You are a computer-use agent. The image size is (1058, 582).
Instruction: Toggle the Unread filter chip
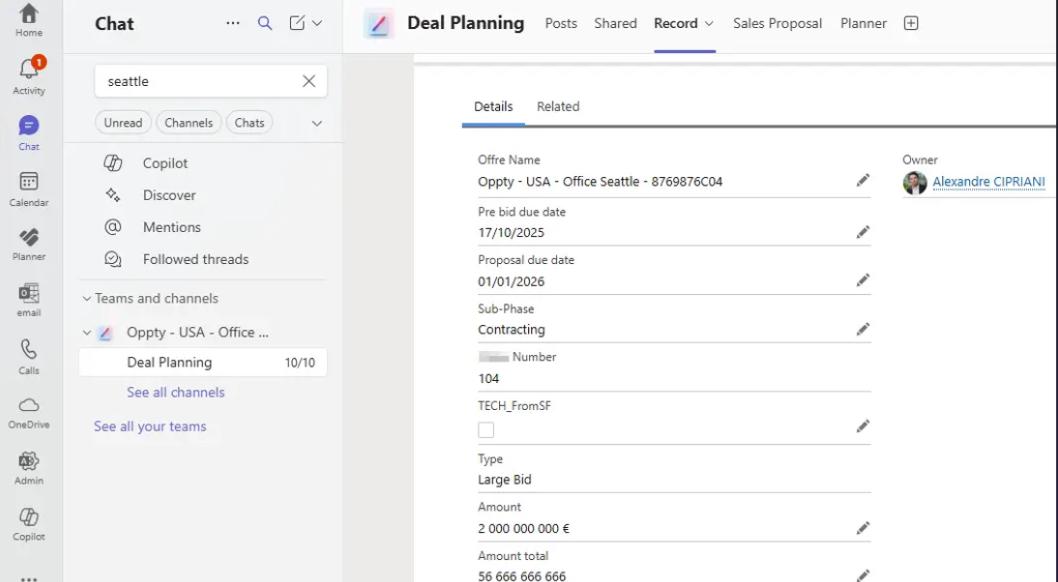[123, 123]
